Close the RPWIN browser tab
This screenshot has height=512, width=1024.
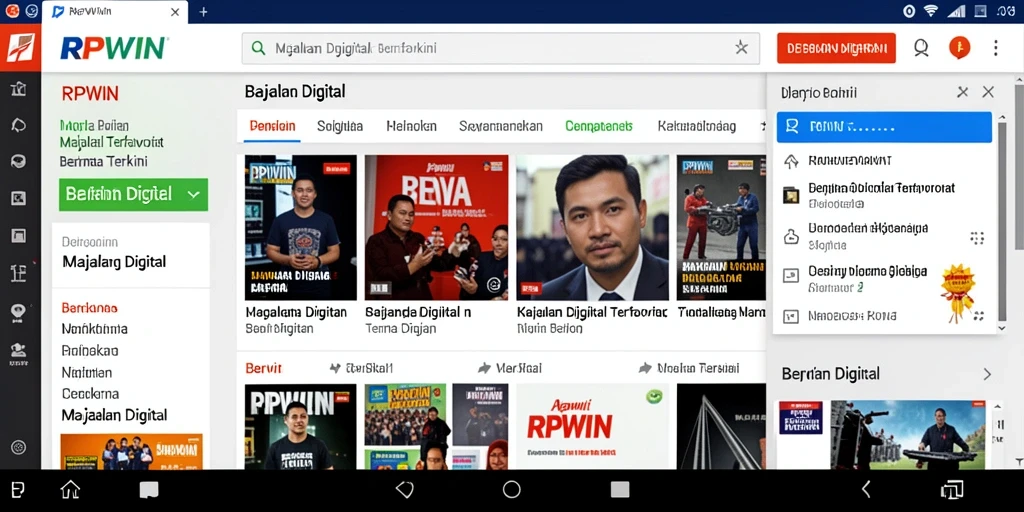pos(174,12)
